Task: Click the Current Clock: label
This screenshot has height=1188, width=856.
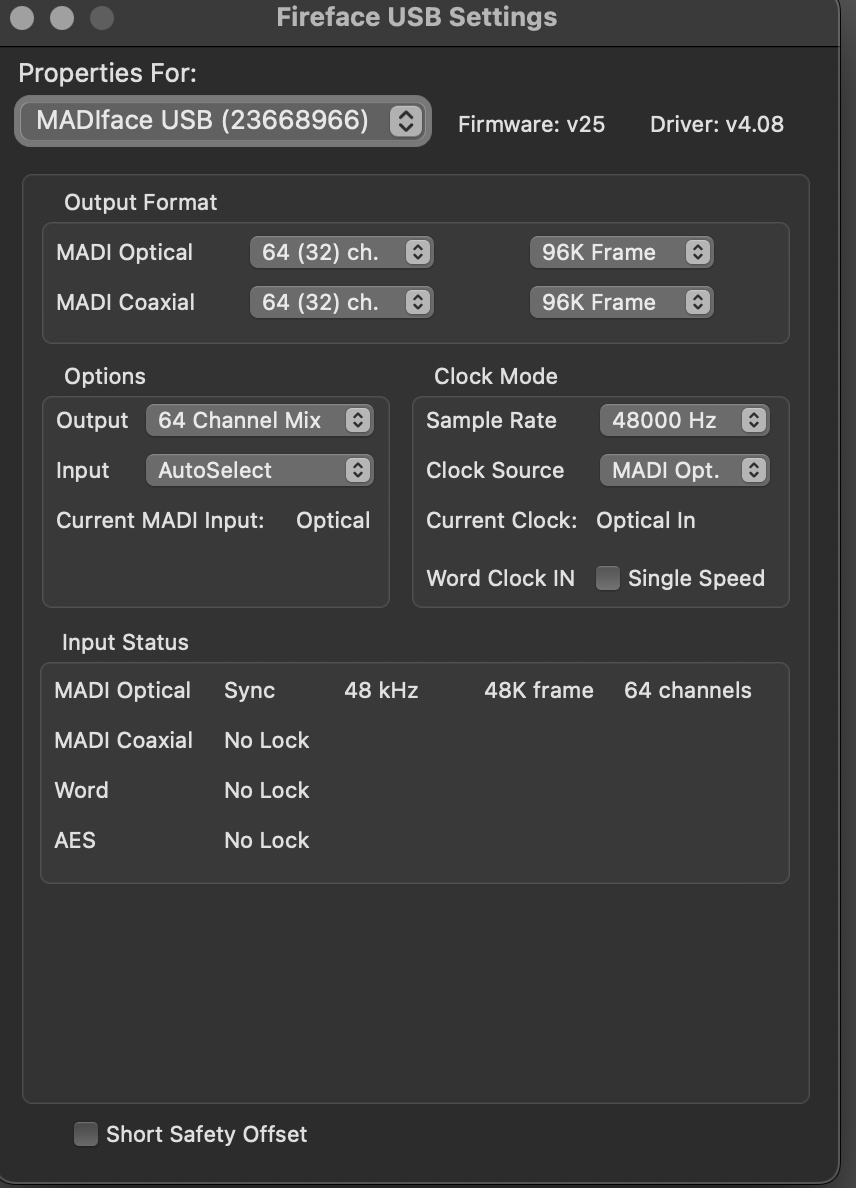Action: point(501,521)
